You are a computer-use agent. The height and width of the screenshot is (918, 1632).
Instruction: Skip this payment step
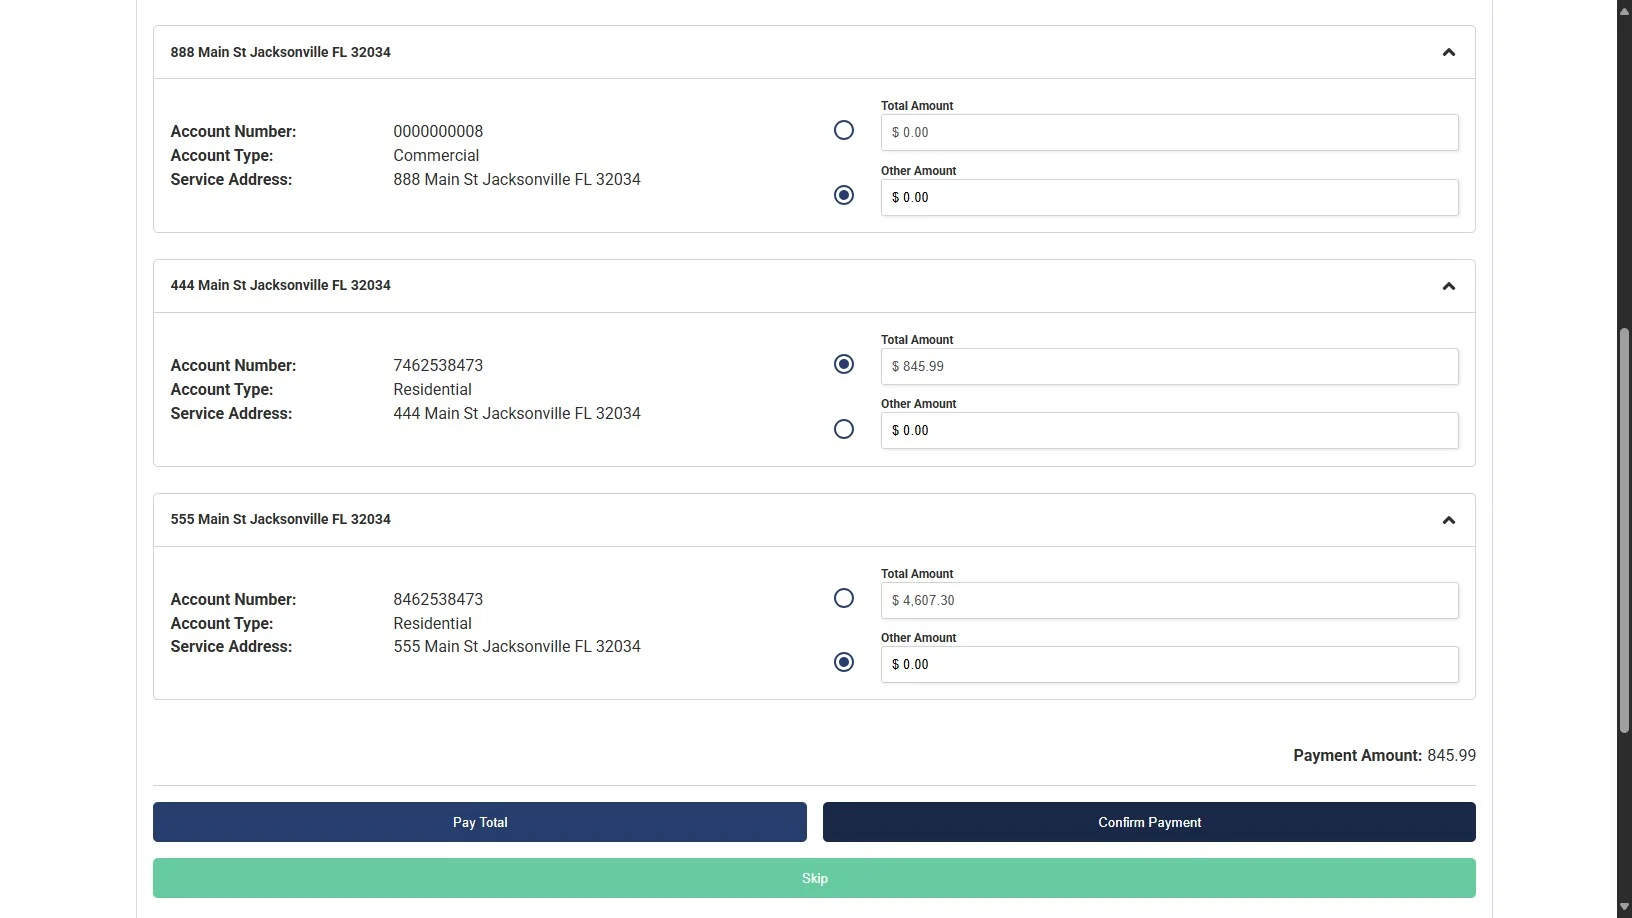pos(814,878)
